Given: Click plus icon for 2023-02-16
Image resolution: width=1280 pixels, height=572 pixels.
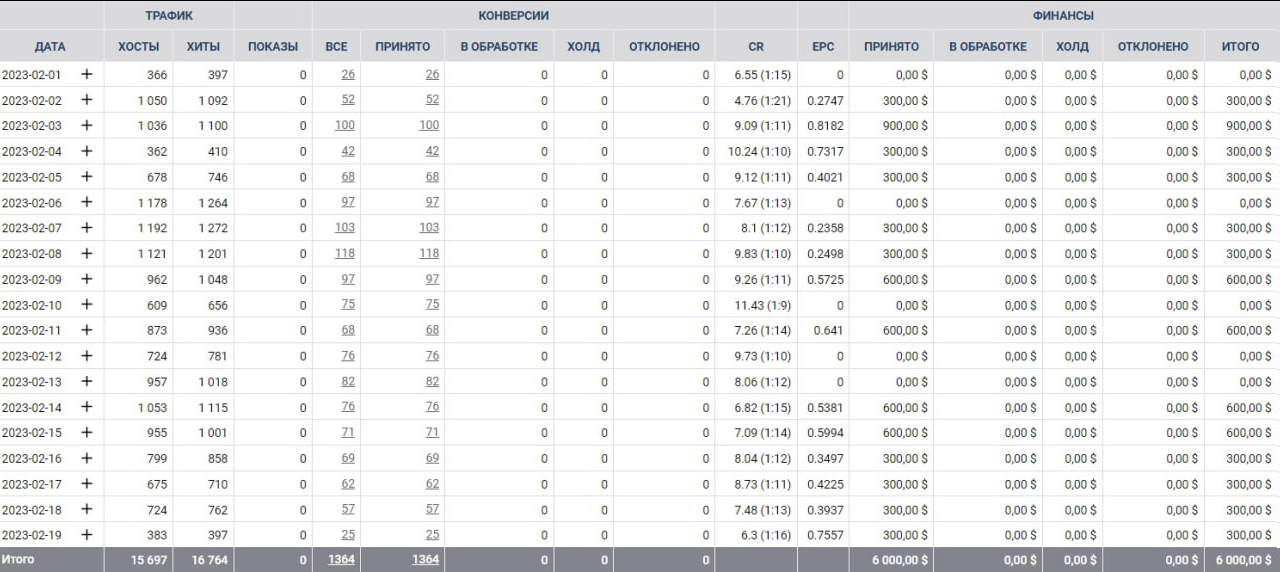Looking at the screenshot, I should point(87,458).
